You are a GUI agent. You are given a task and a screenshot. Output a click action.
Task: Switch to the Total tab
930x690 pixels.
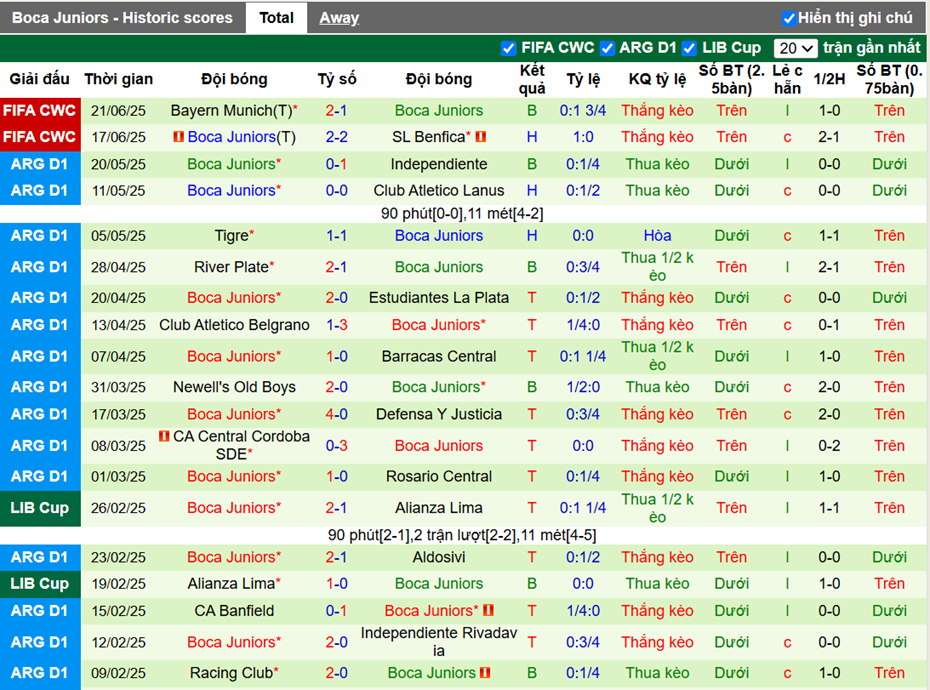tap(276, 18)
